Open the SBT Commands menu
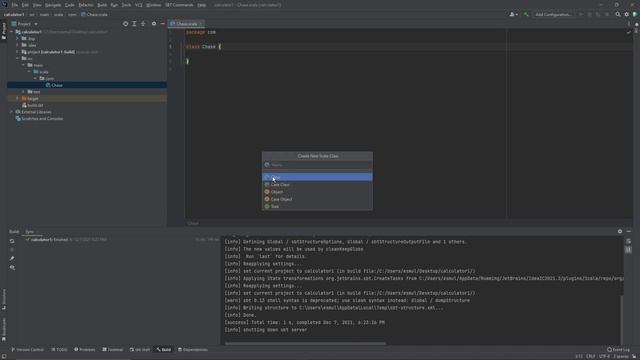Viewport: 640px width, 360px height. pyautogui.click(x=179, y=5)
